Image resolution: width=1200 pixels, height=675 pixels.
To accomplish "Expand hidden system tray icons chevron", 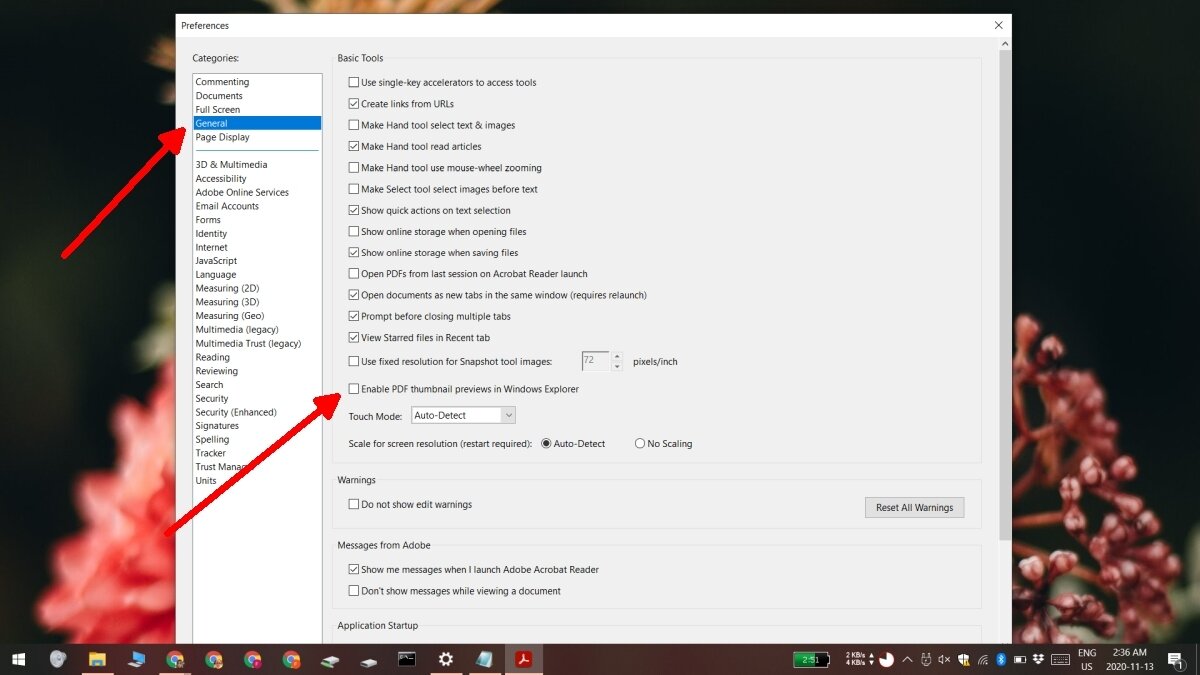I will click(x=908, y=659).
